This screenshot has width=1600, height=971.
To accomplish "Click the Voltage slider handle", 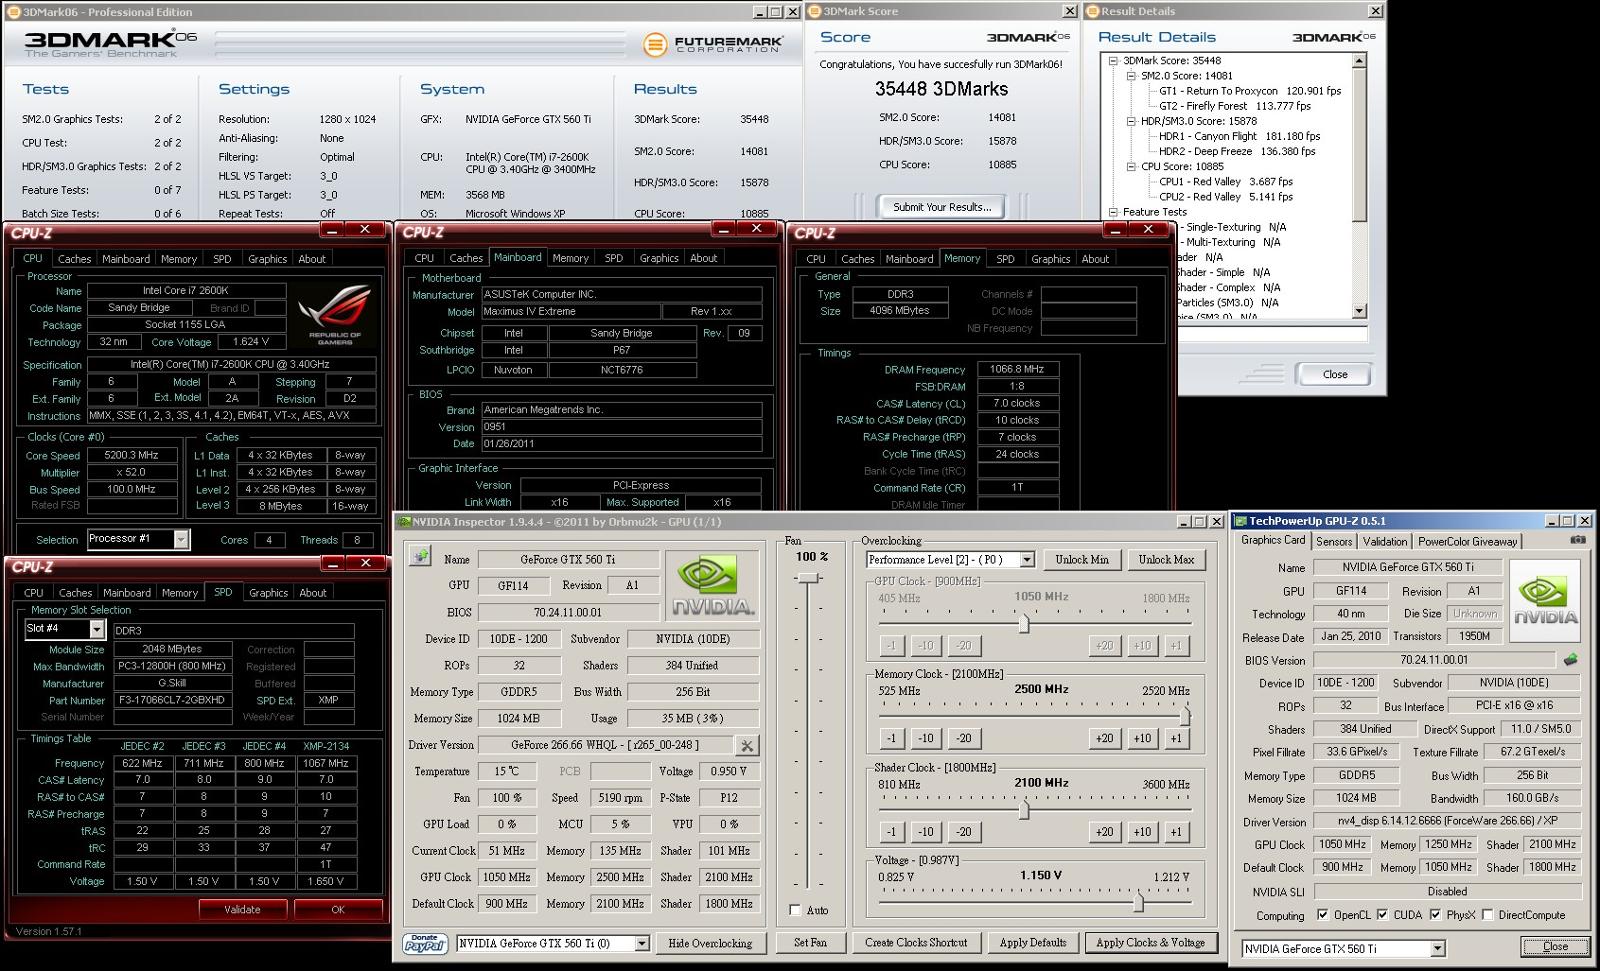I will (1138, 902).
